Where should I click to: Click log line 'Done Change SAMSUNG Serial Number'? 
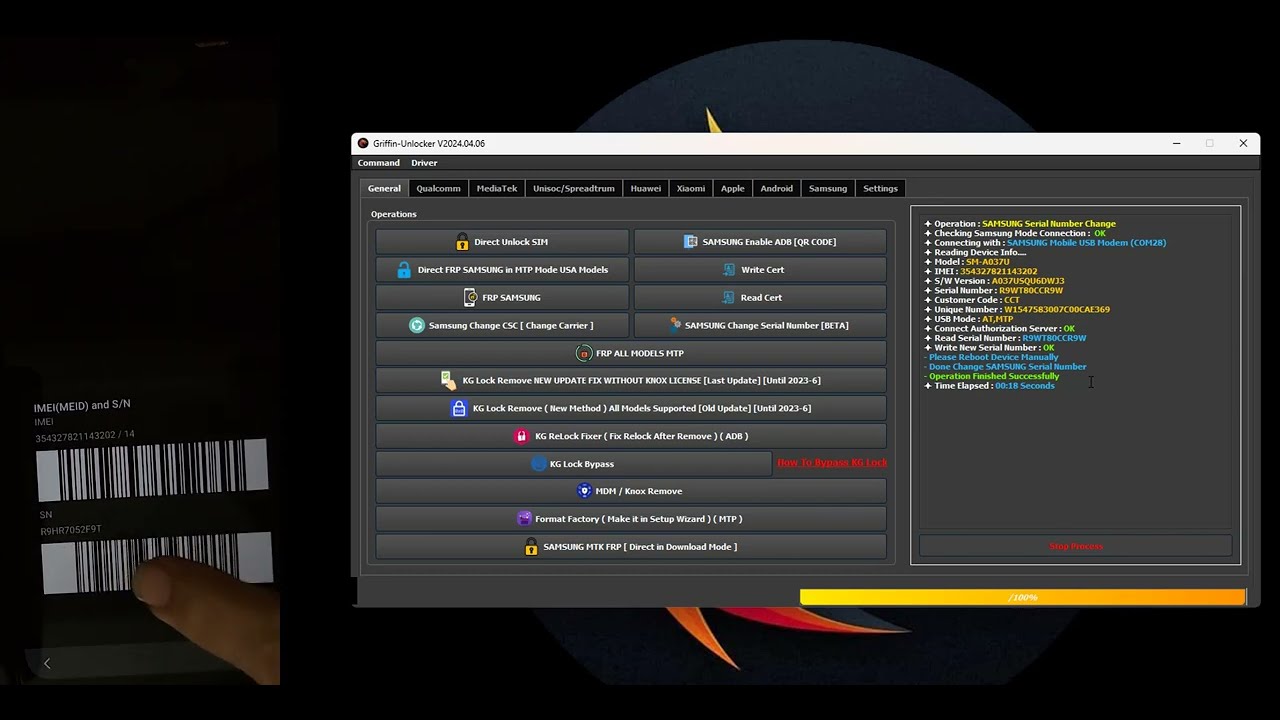pos(1006,367)
